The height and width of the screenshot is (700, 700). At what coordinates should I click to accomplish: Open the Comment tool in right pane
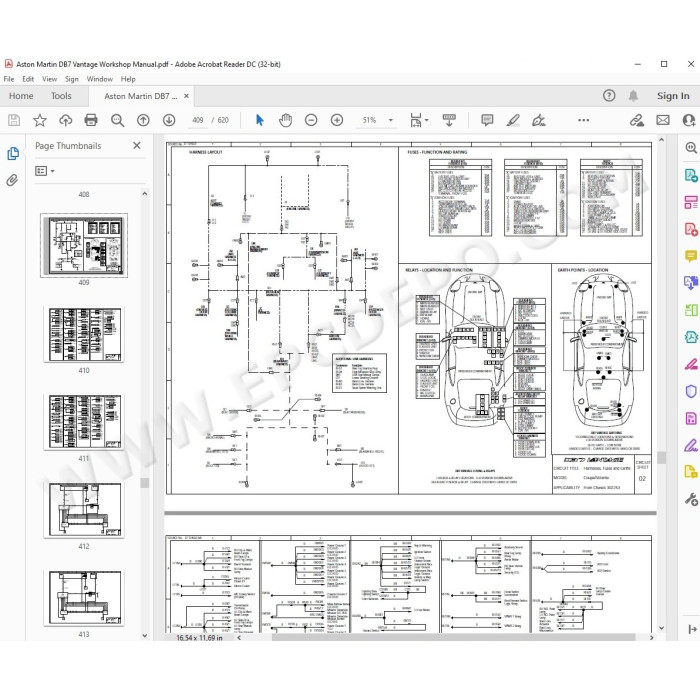691,256
